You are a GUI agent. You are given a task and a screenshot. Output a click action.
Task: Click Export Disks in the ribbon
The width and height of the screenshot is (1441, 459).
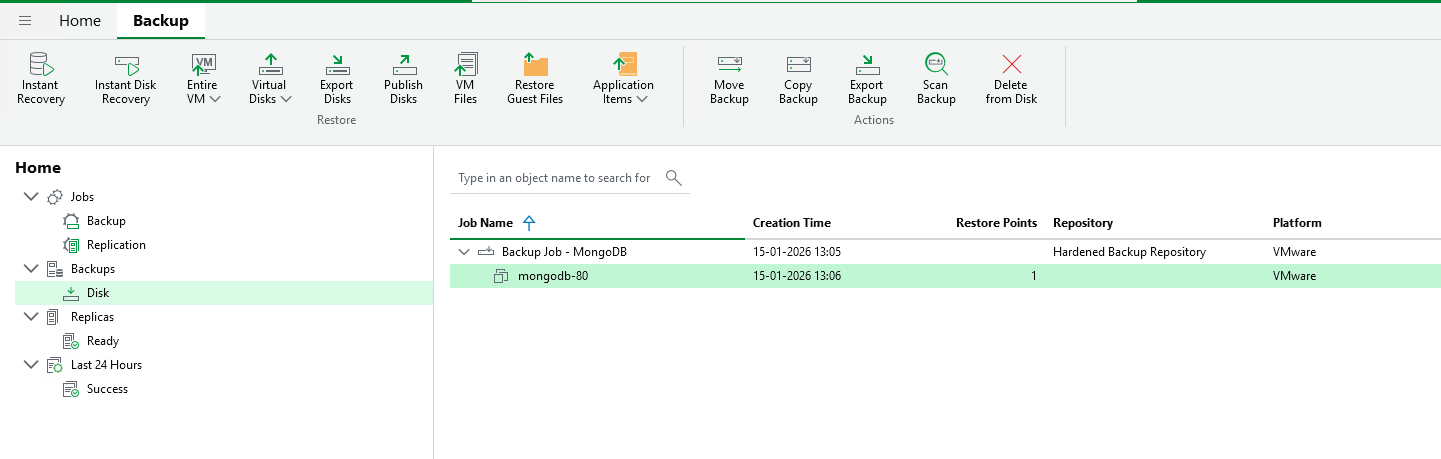[x=337, y=78]
